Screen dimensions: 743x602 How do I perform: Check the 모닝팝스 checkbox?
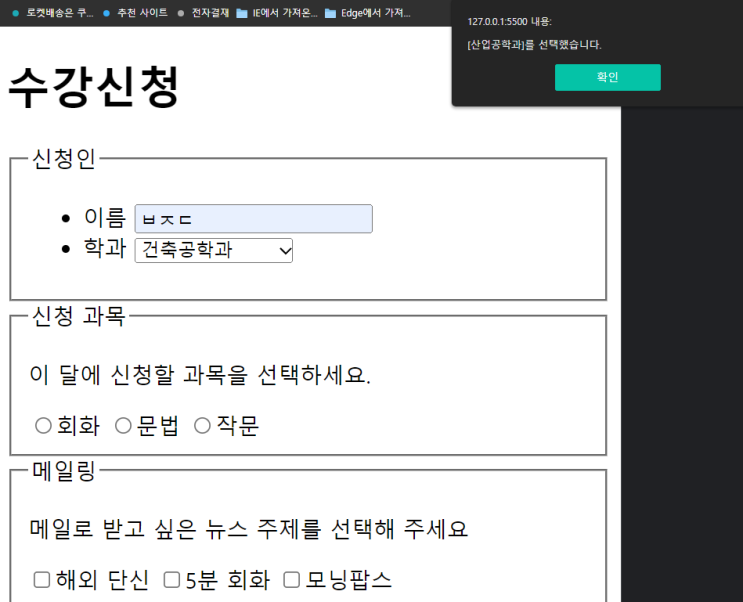point(291,580)
